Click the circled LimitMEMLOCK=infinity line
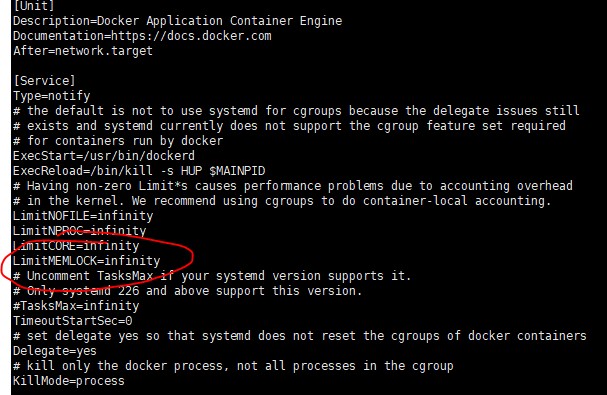 point(86,261)
